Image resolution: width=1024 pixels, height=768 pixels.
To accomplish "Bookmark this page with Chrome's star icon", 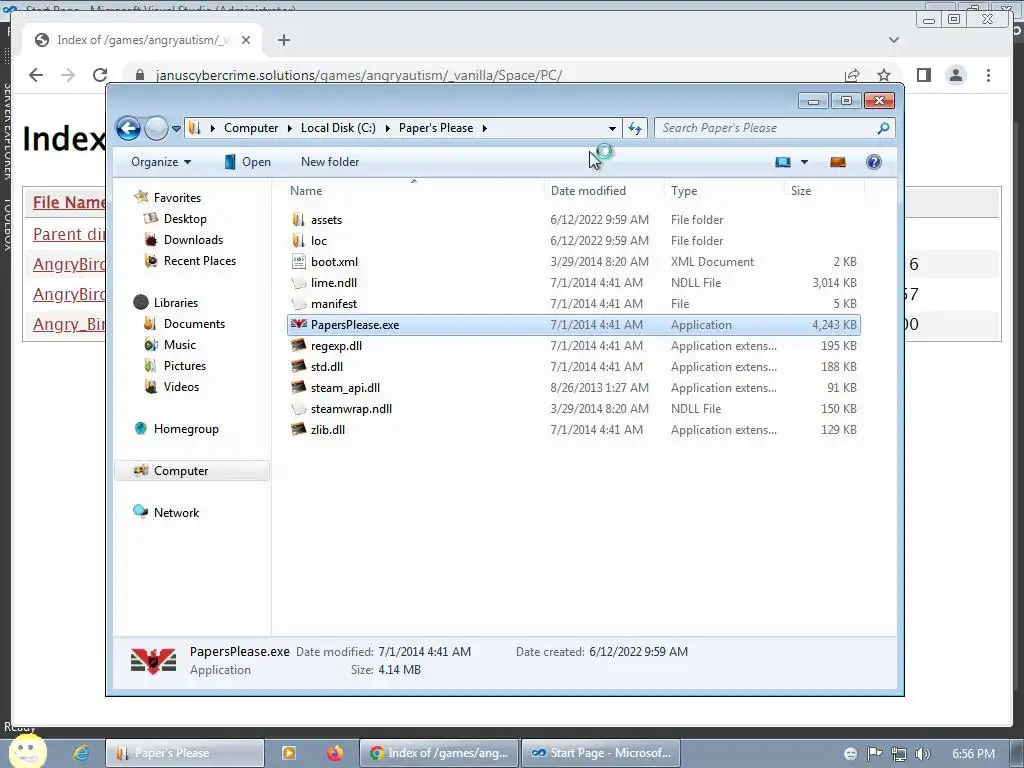I will coord(884,75).
